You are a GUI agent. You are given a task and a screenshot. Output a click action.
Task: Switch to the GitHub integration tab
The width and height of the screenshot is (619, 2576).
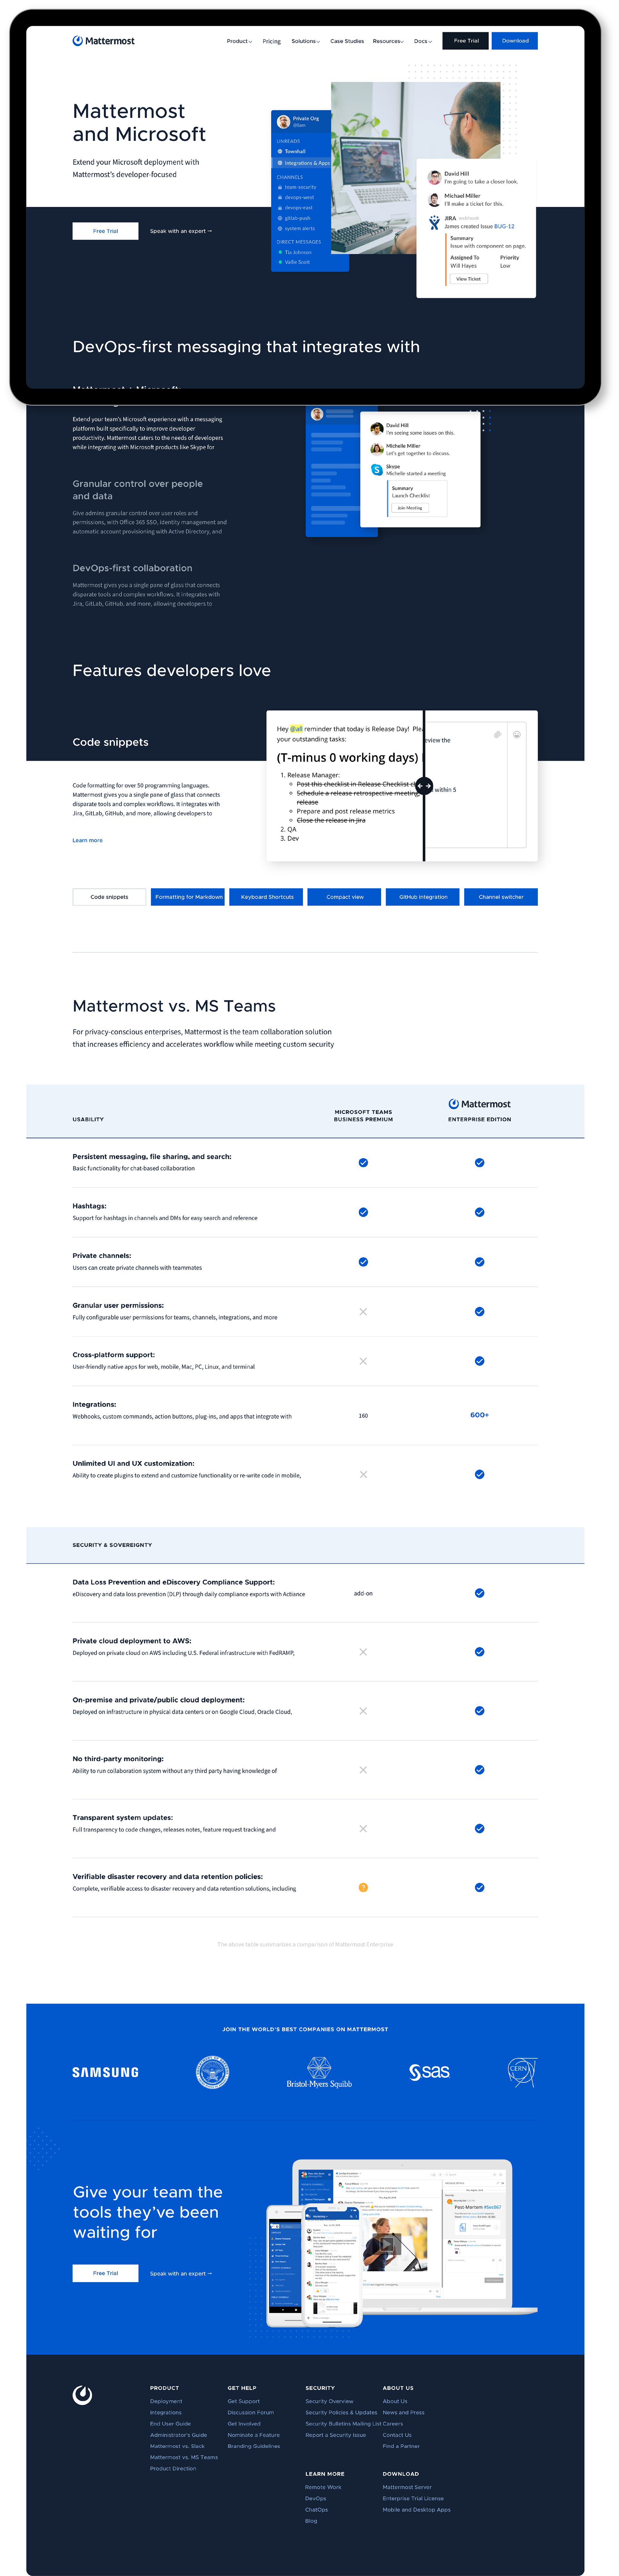coord(423,897)
